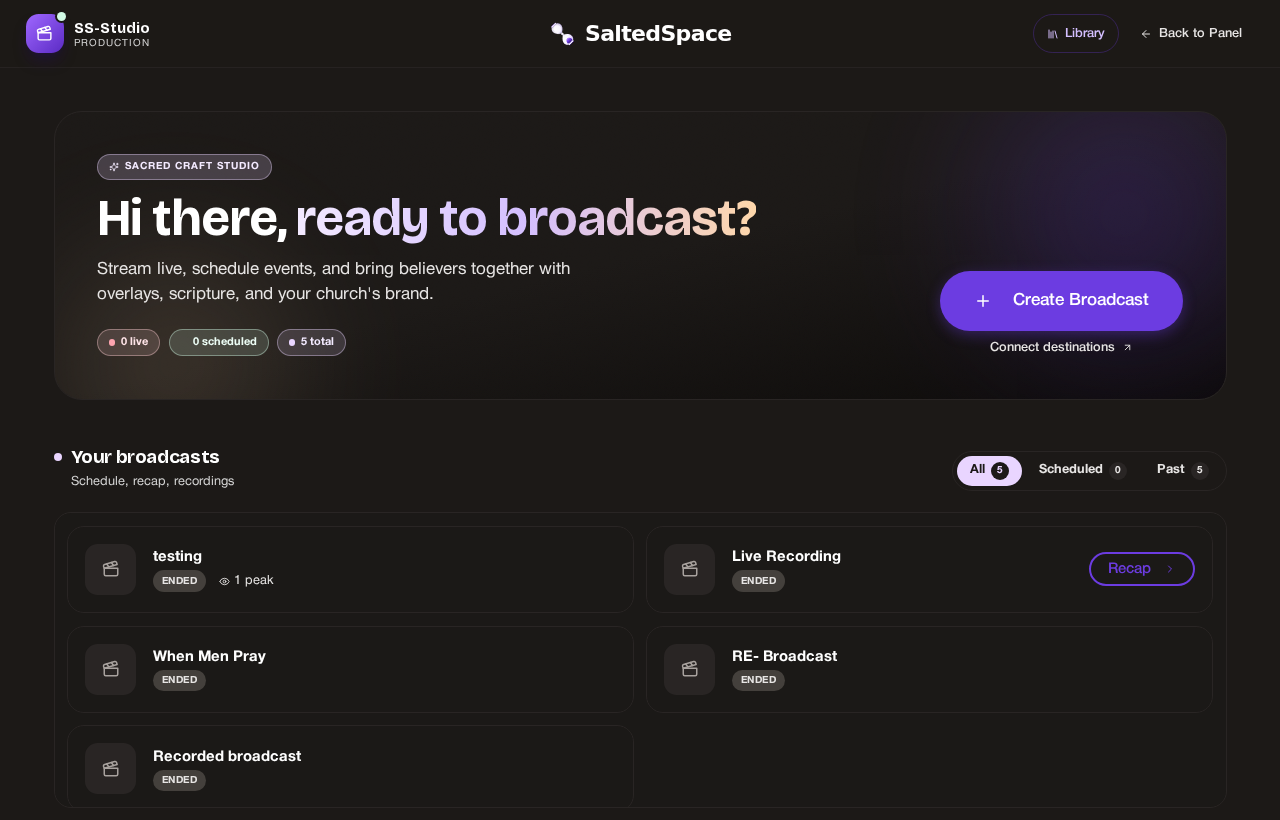Viewport: 1280px width, 820px height.
Task: Open the Connect destinations link
Action: (x=1061, y=347)
